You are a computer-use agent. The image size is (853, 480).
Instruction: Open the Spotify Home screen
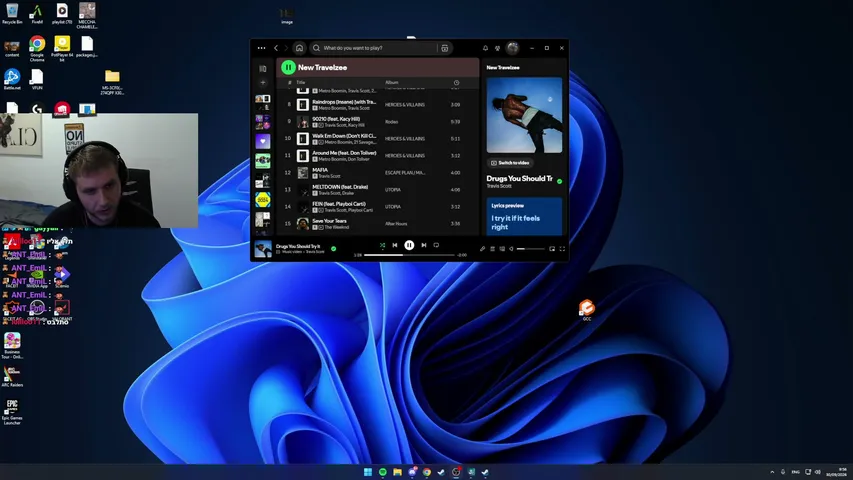pos(299,48)
